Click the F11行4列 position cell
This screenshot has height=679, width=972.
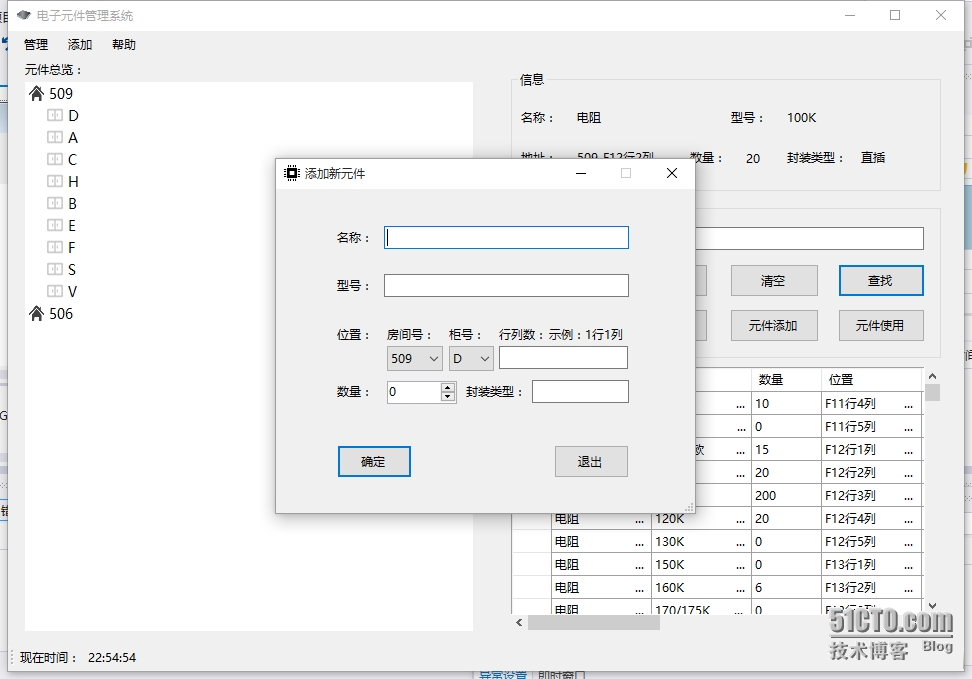coord(872,404)
